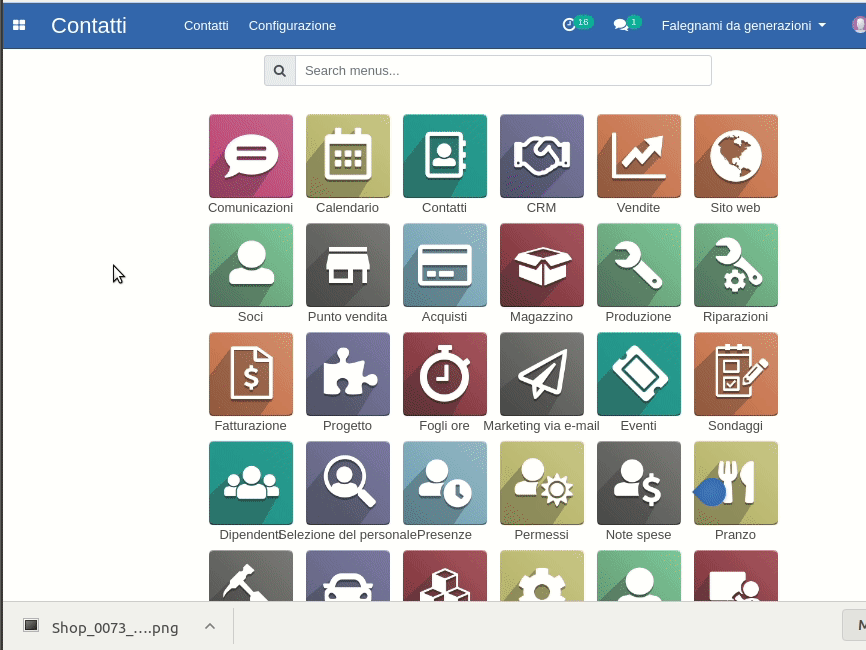866x650 pixels.
Task: Open the Dipendenti app
Action: [251, 483]
